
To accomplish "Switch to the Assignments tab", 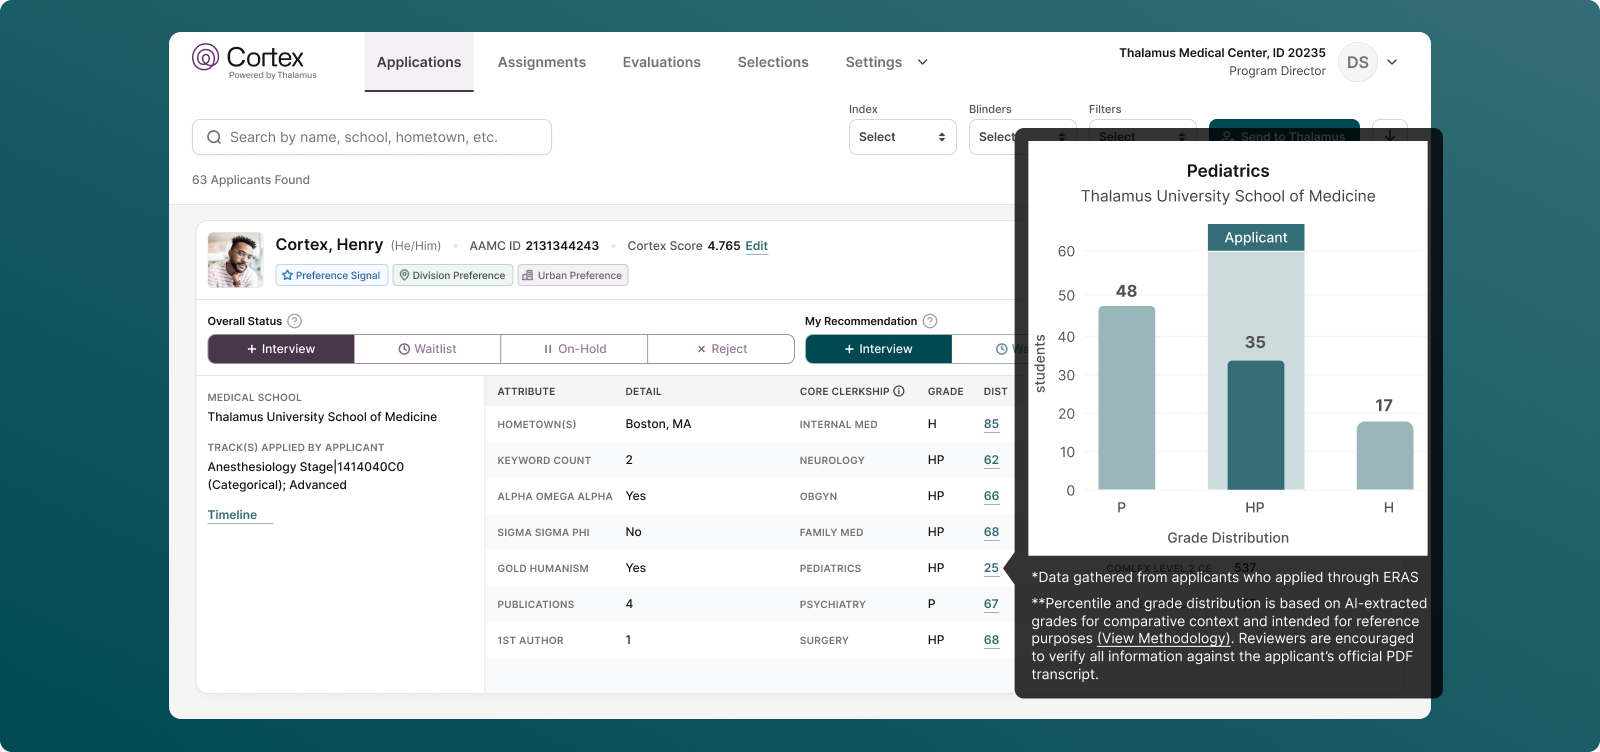I will coord(542,62).
